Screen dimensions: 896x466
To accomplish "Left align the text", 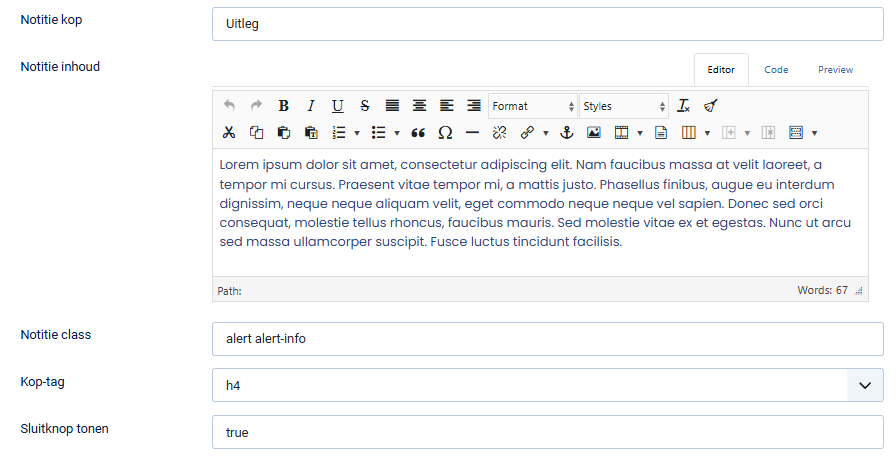I will [446, 106].
